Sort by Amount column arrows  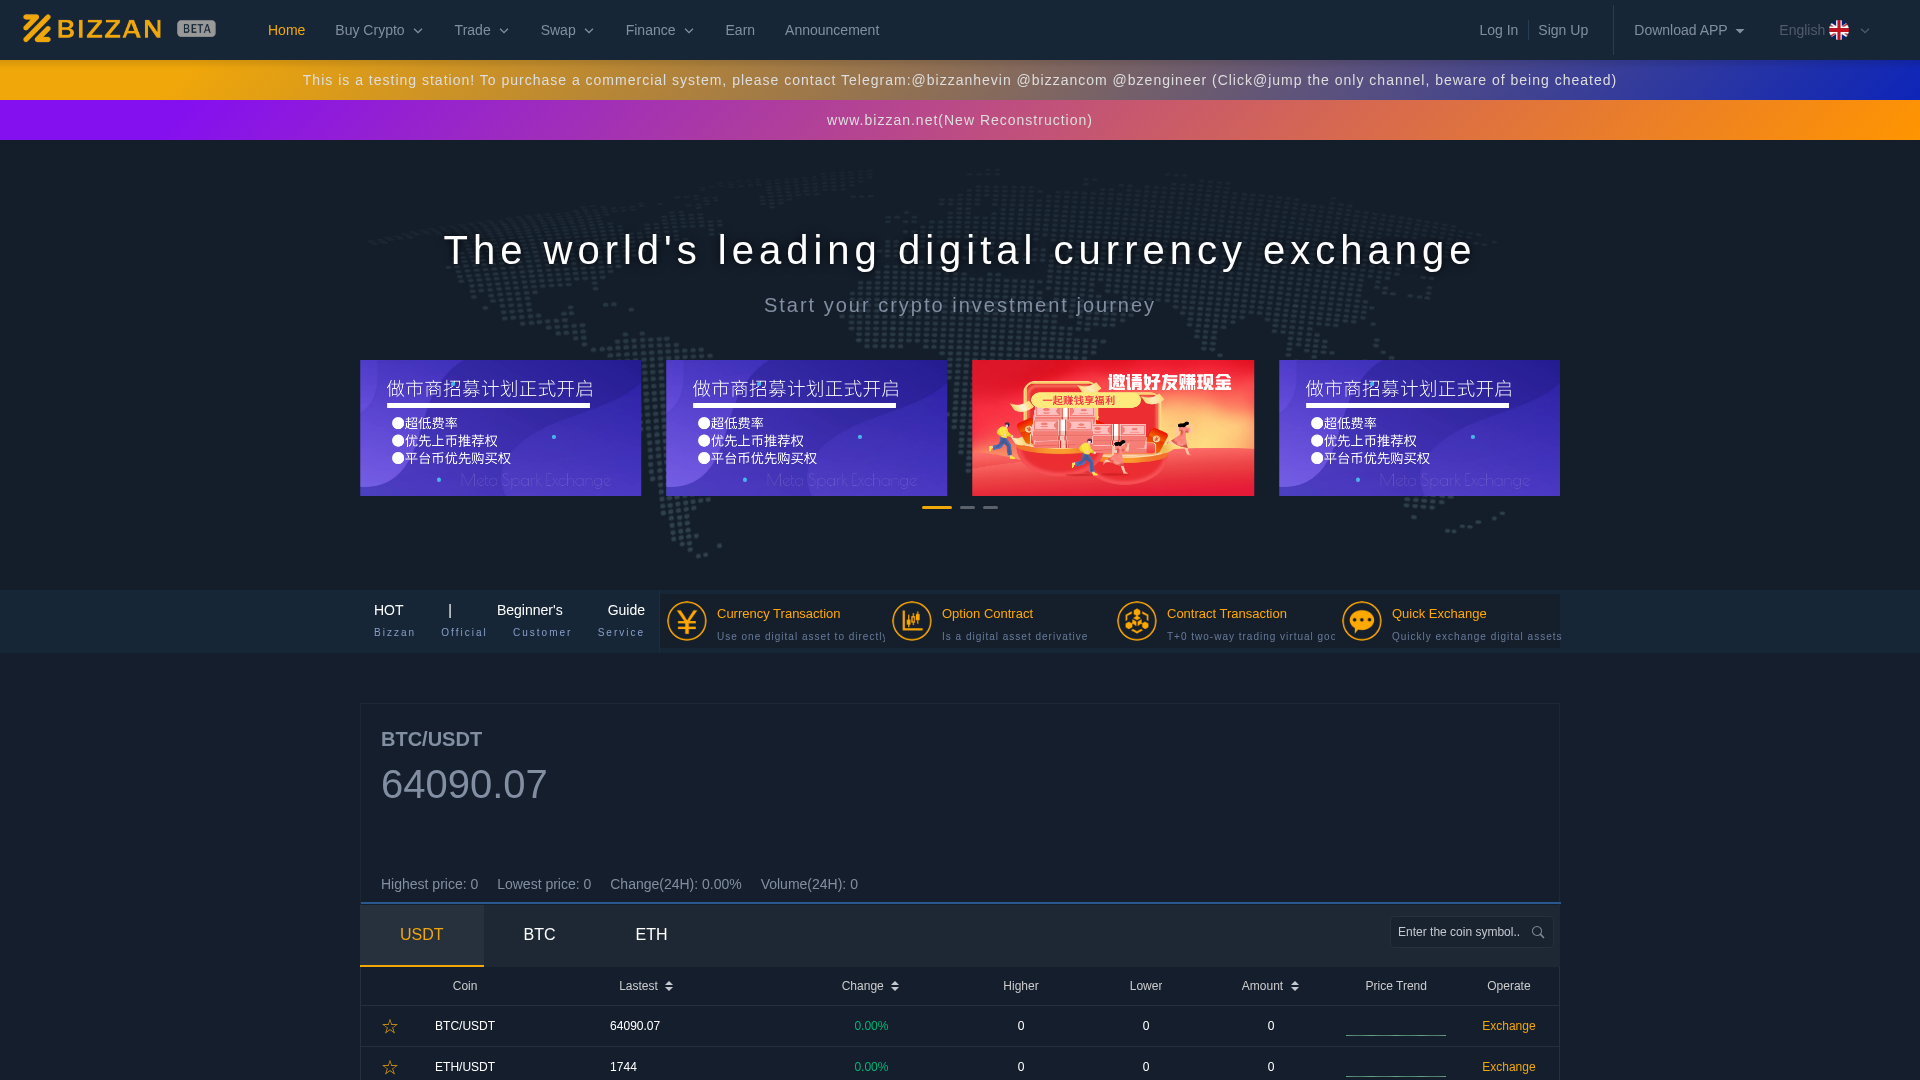[x=1295, y=986]
